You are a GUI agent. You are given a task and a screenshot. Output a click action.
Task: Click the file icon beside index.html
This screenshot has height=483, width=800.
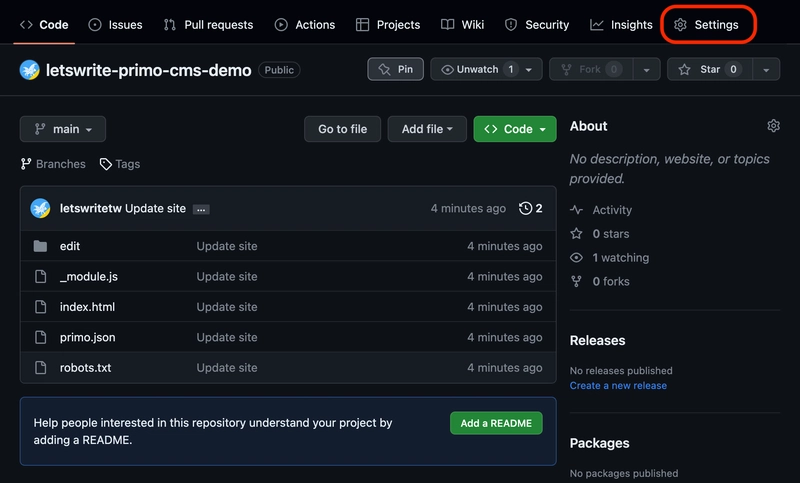tap(40, 307)
